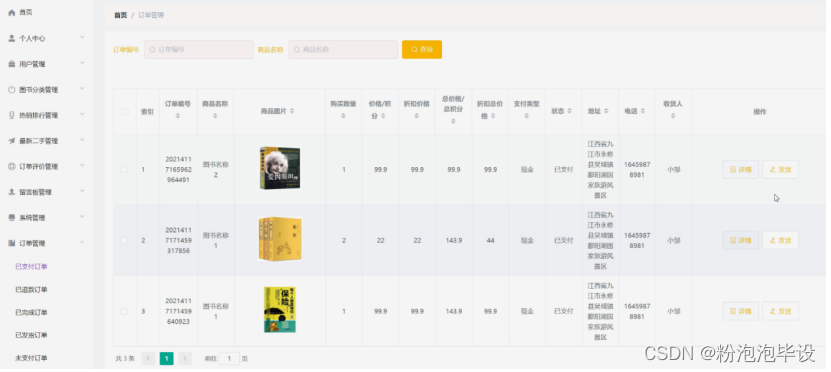Click the Einstein book cover thumbnail

[x=280, y=169]
